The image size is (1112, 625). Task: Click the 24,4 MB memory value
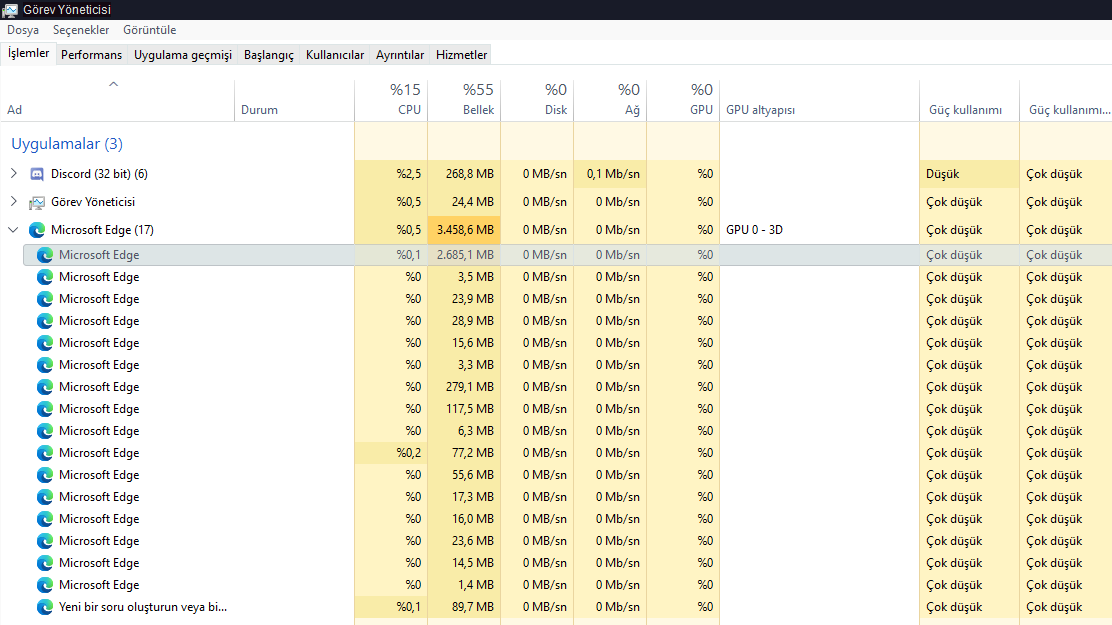pyautogui.click(x=472, y=202)
